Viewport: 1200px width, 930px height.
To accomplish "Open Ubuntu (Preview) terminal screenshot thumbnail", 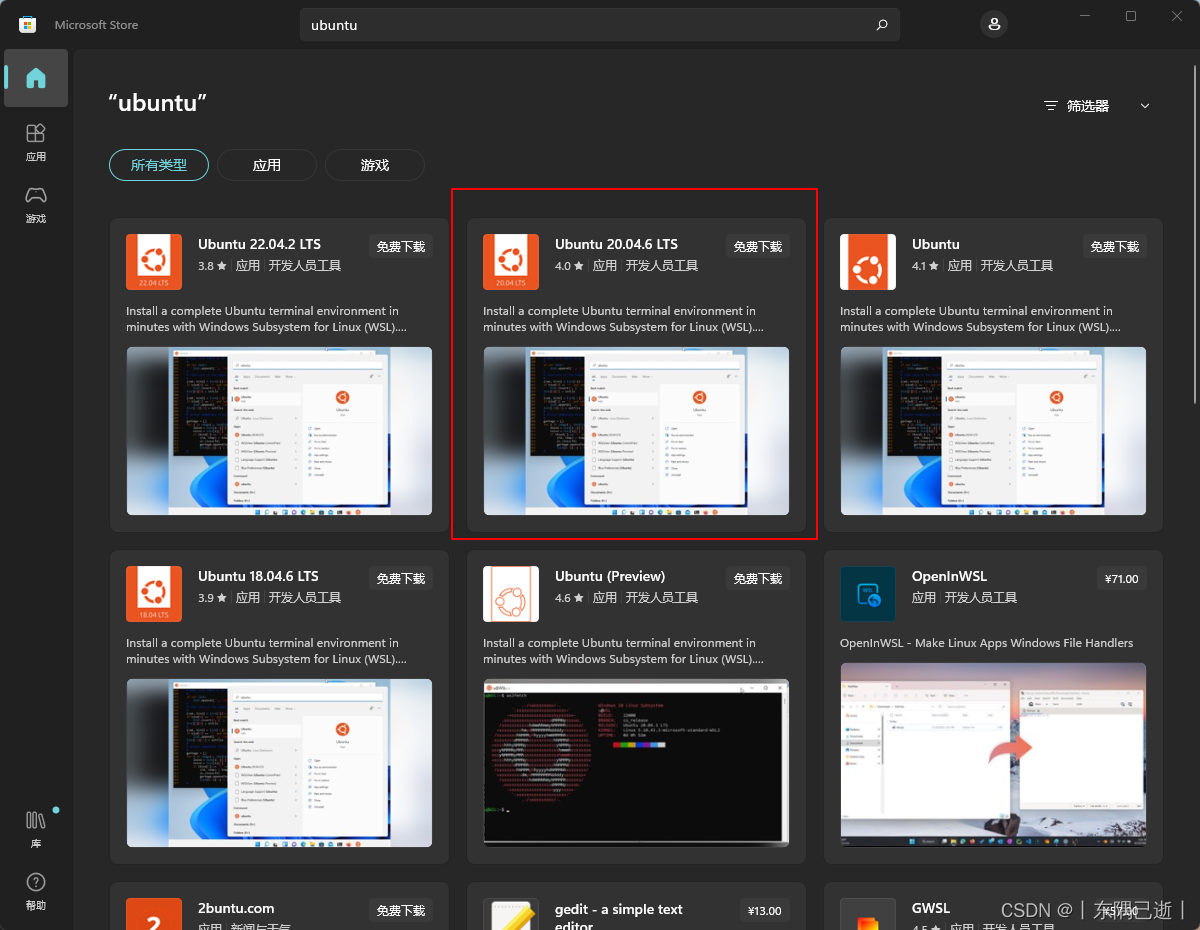I will [636, 763].
